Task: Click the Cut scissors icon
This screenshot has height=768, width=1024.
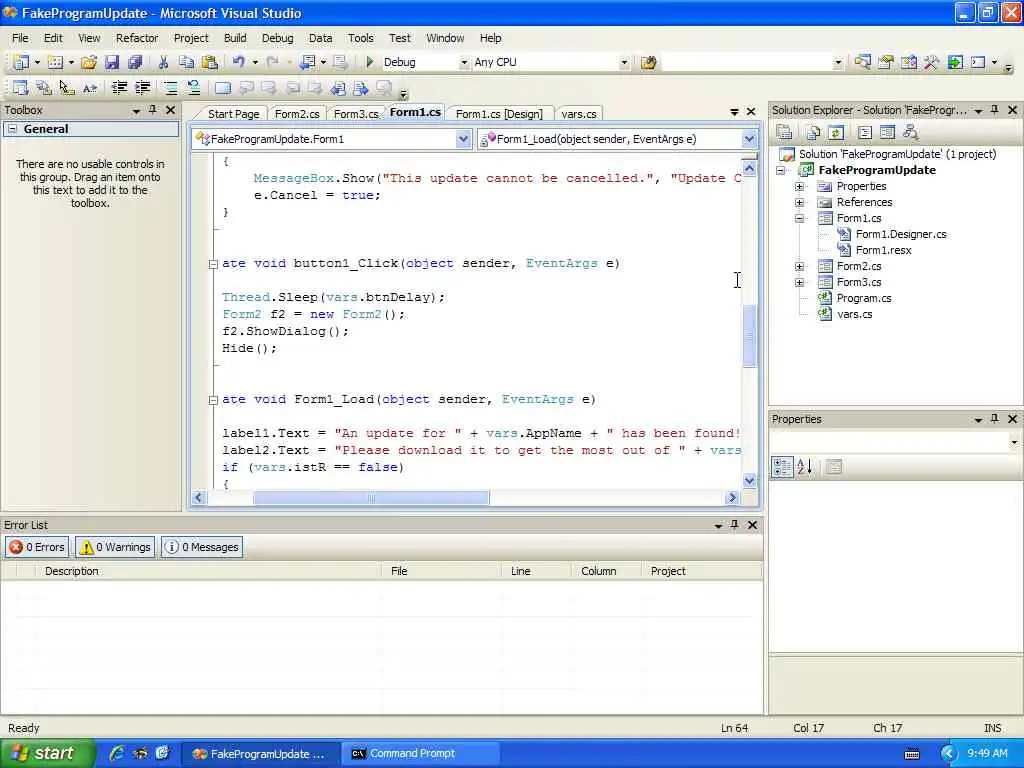Action: [163, 63]
